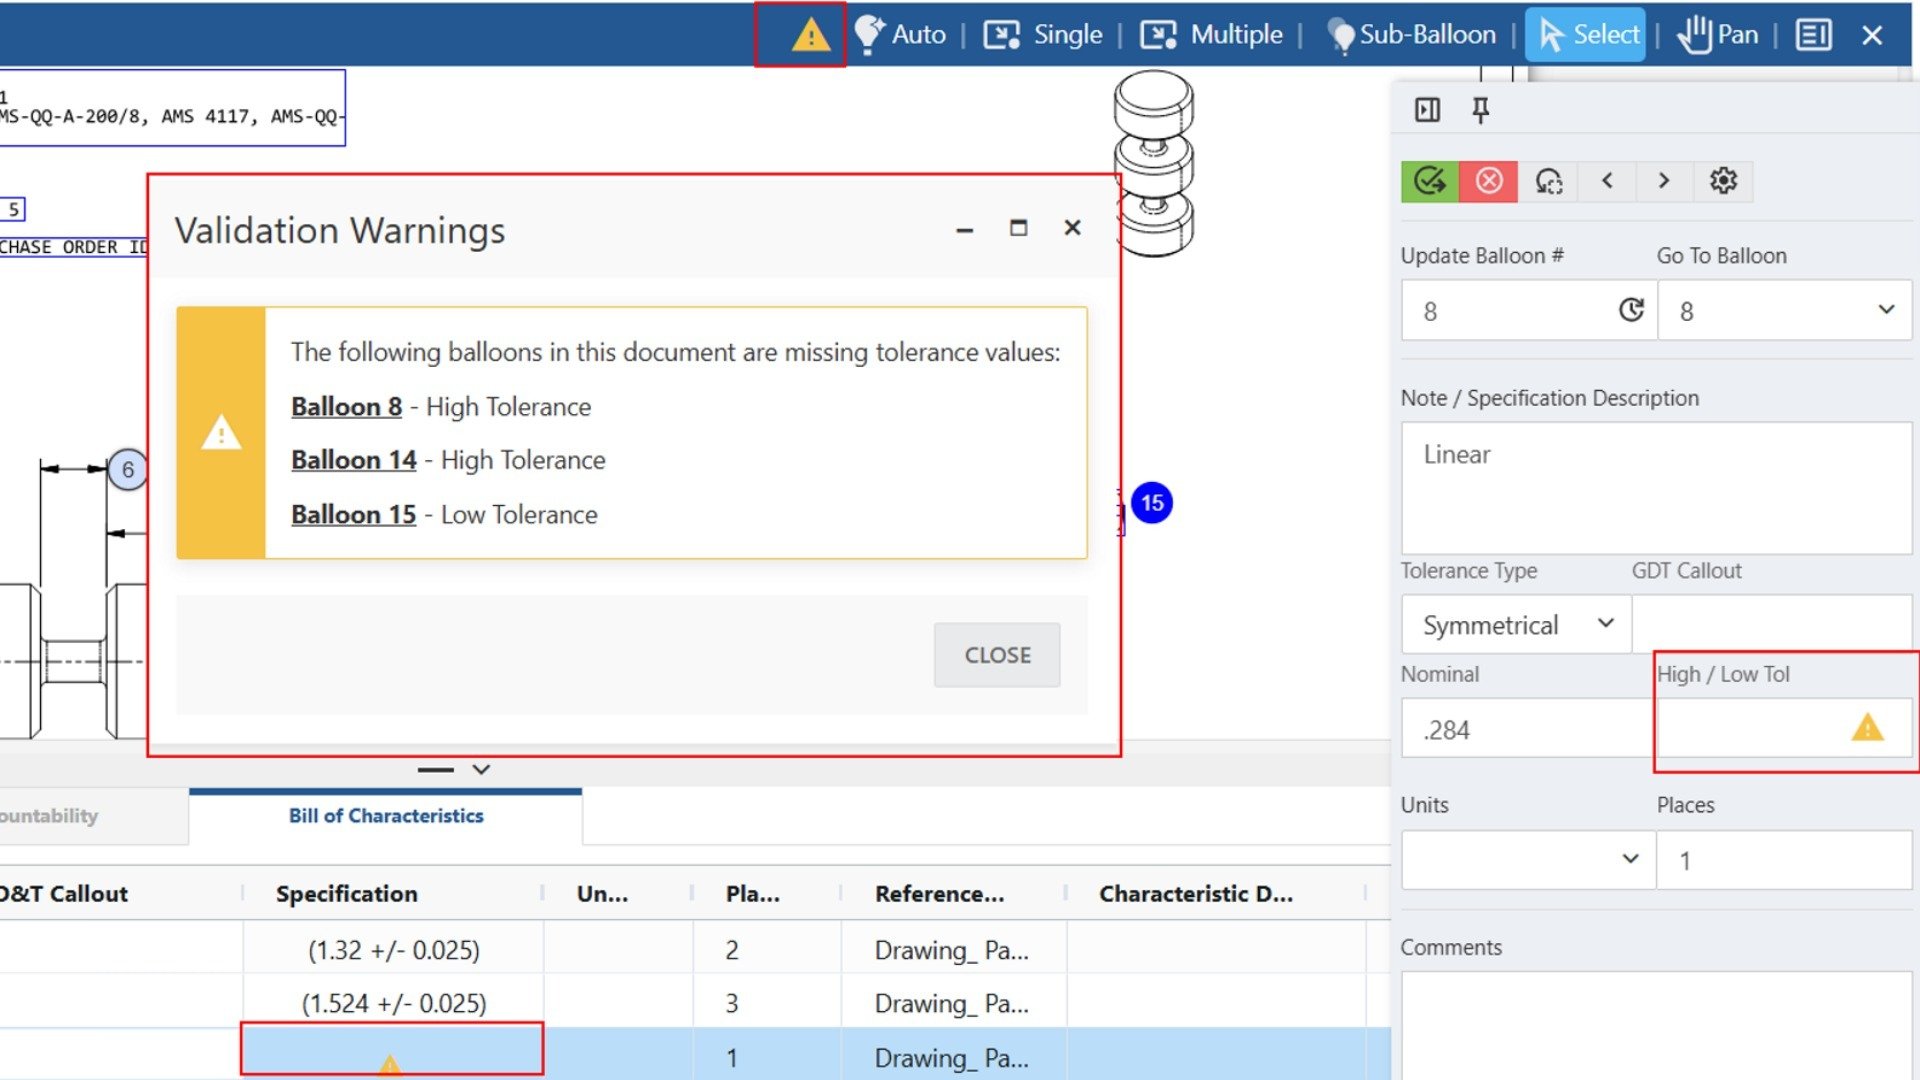Switch to the Pan hand tool

pos(1717,35)
